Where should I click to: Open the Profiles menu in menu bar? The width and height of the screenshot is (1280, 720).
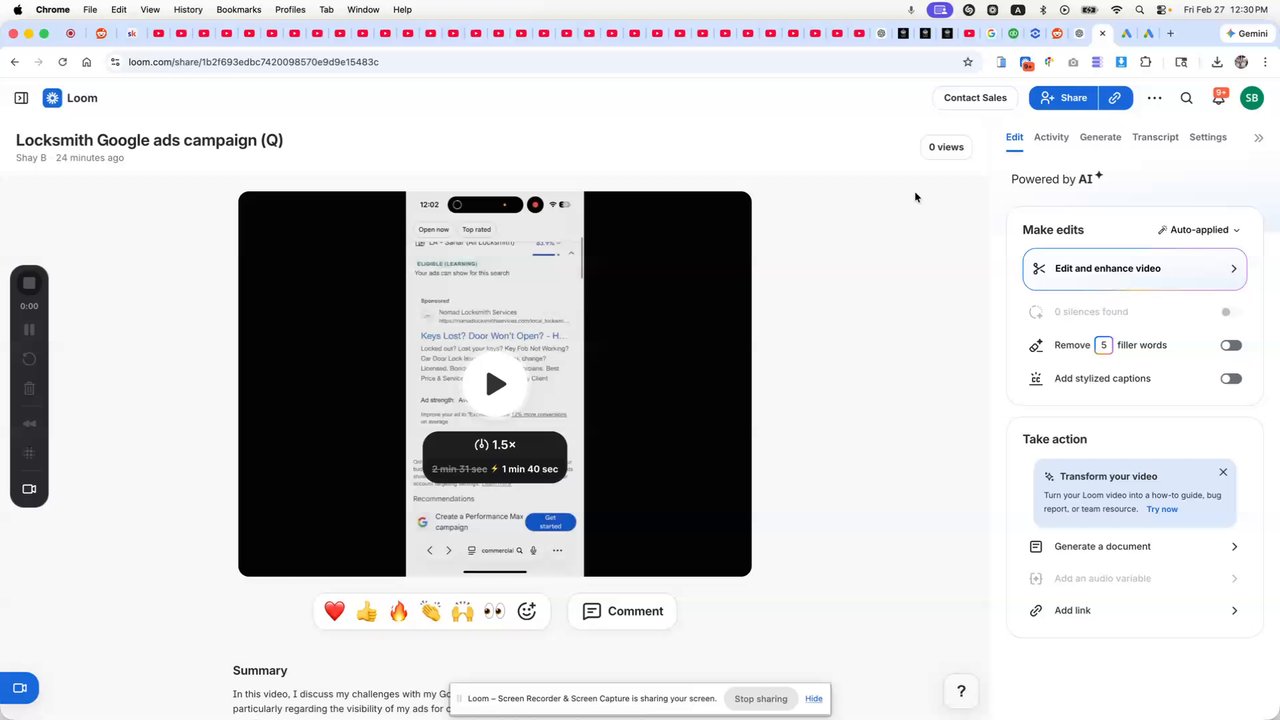coord(290,9)
